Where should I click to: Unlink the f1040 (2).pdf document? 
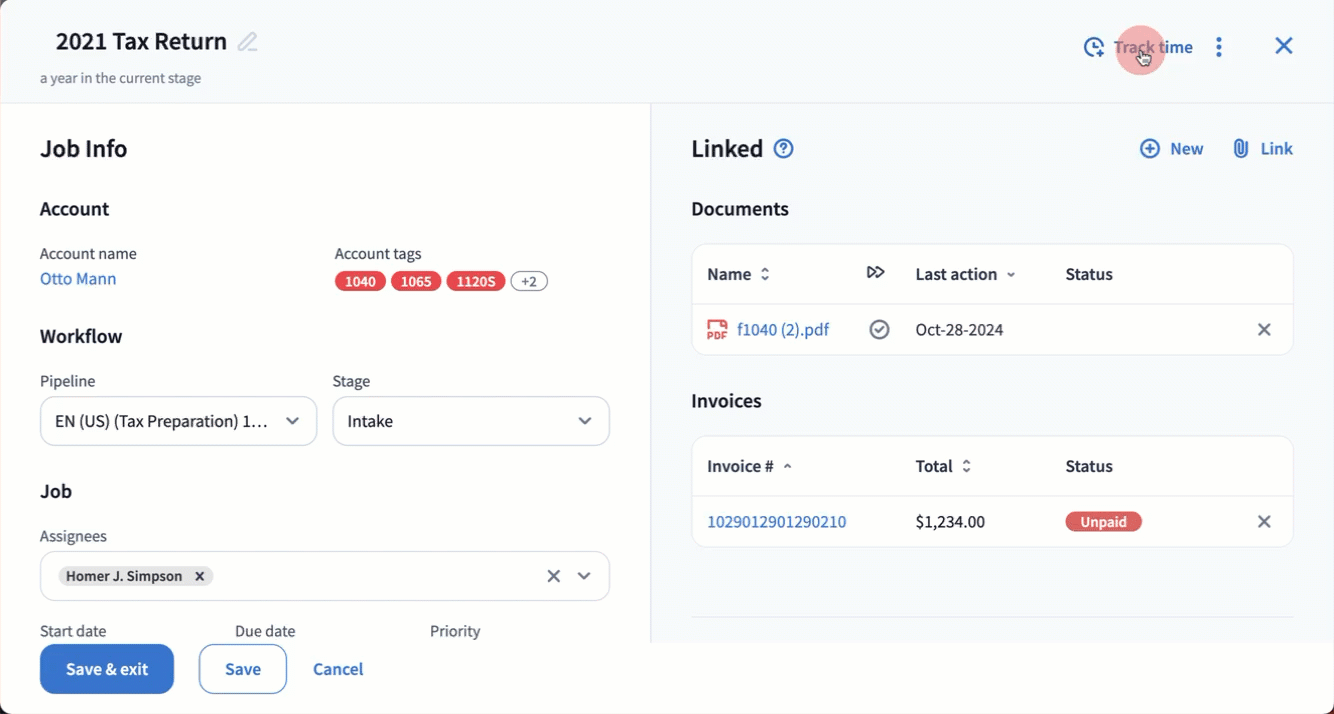point(1264,330)
